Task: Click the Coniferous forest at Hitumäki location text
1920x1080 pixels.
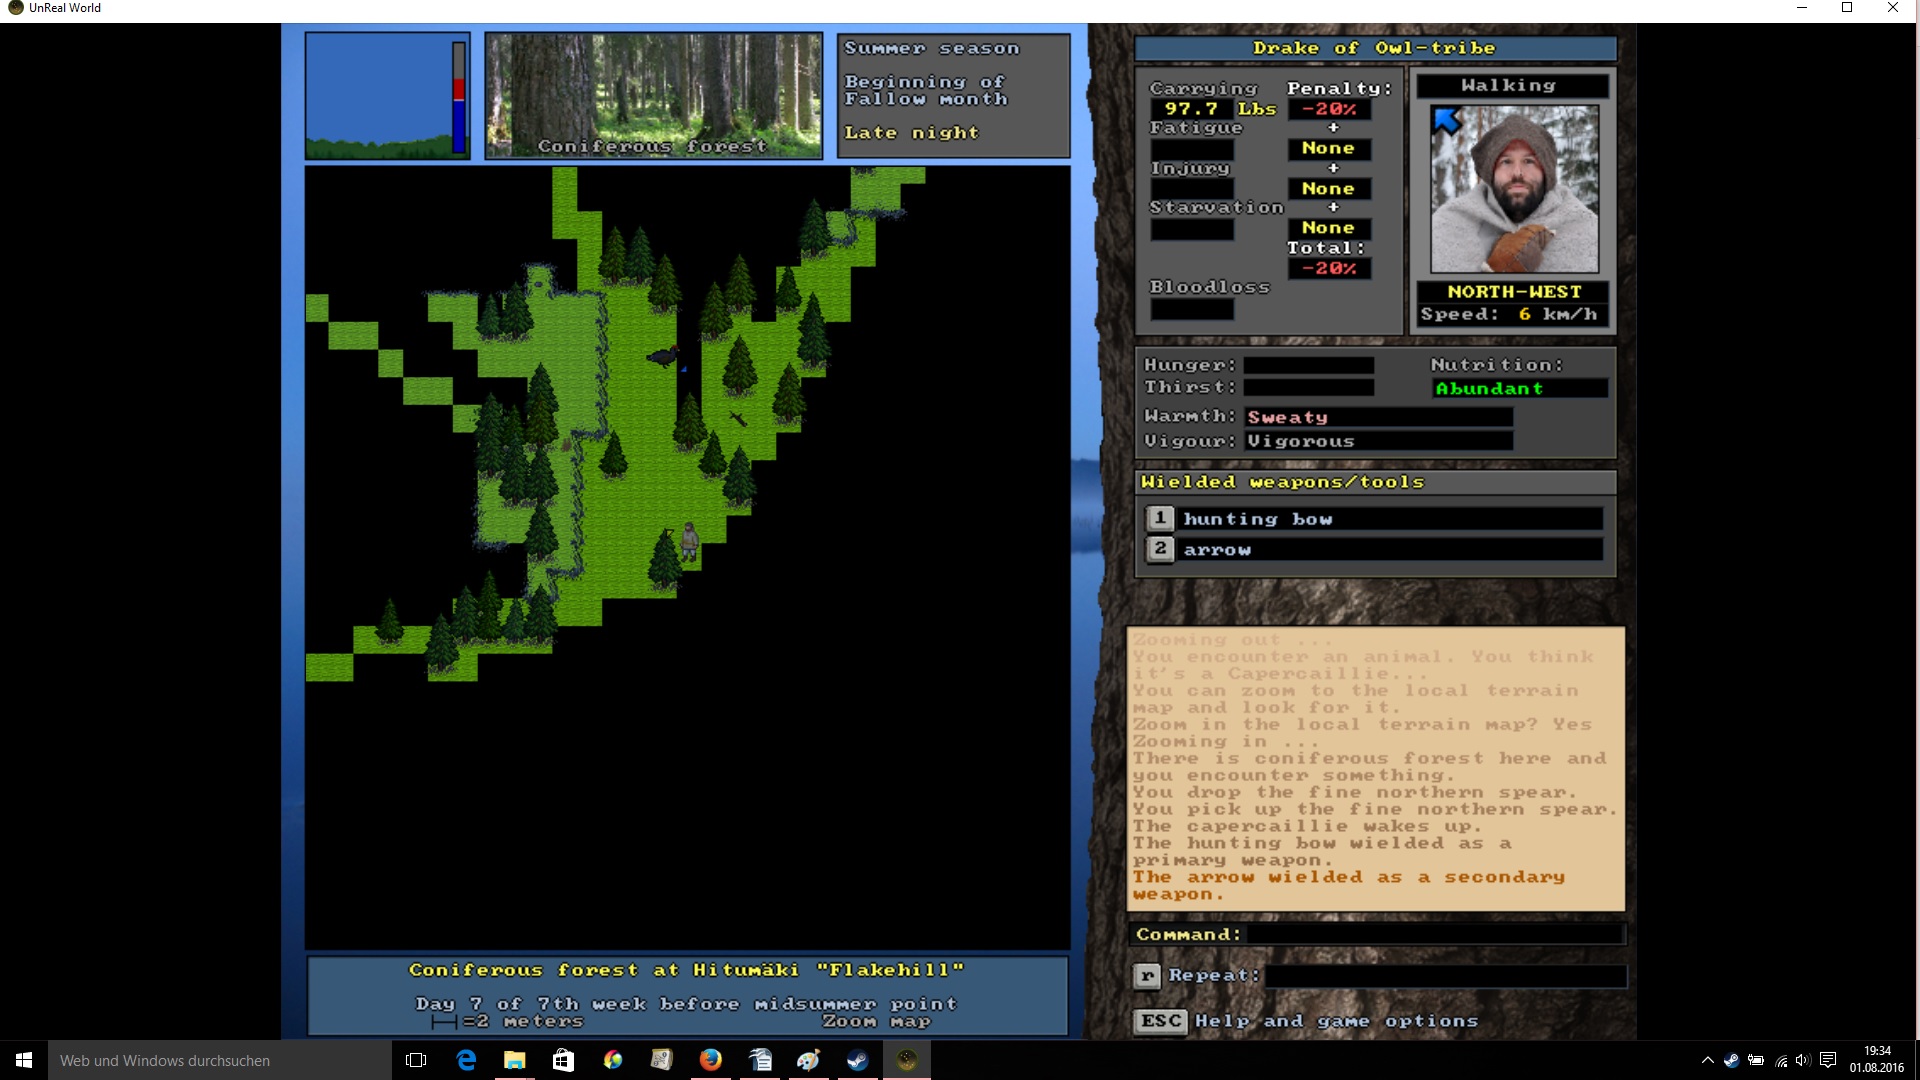Action: [686, 970]
